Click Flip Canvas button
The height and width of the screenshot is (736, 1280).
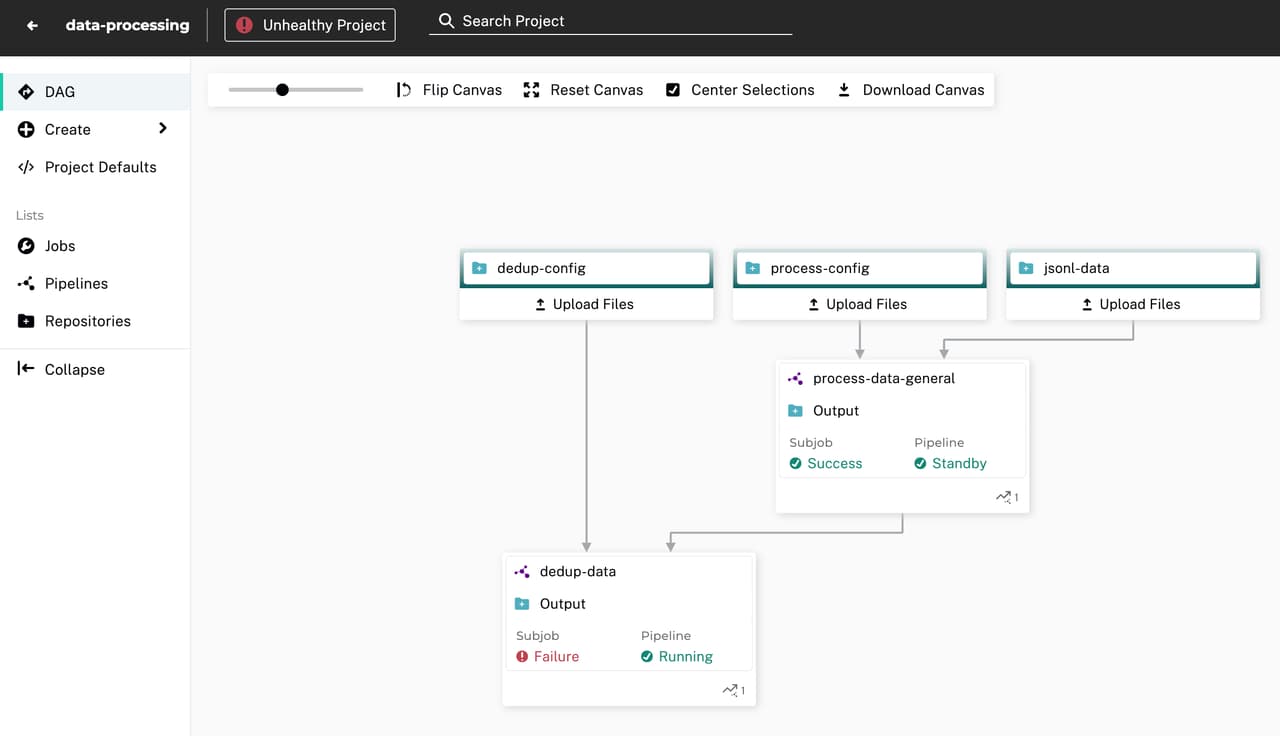point(449,90)
